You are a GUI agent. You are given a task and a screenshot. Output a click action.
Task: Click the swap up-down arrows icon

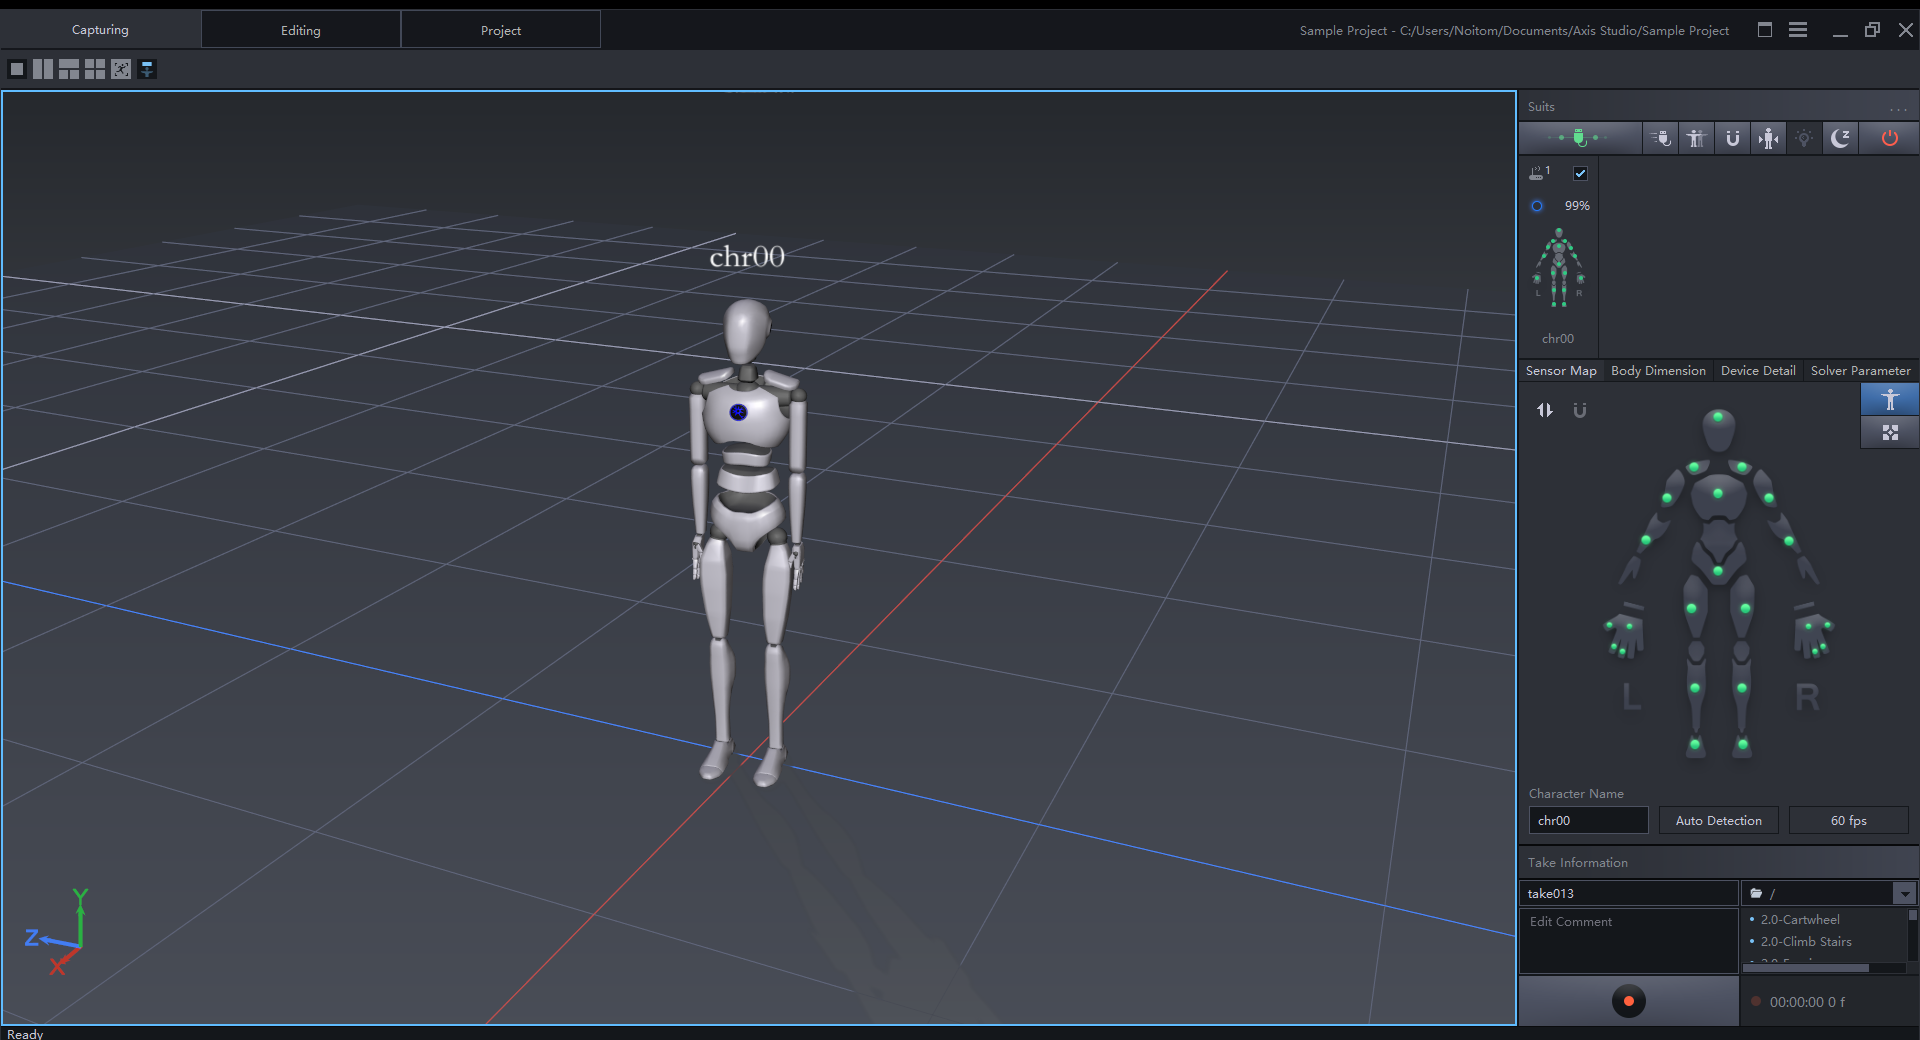[x=1545, y=410]
